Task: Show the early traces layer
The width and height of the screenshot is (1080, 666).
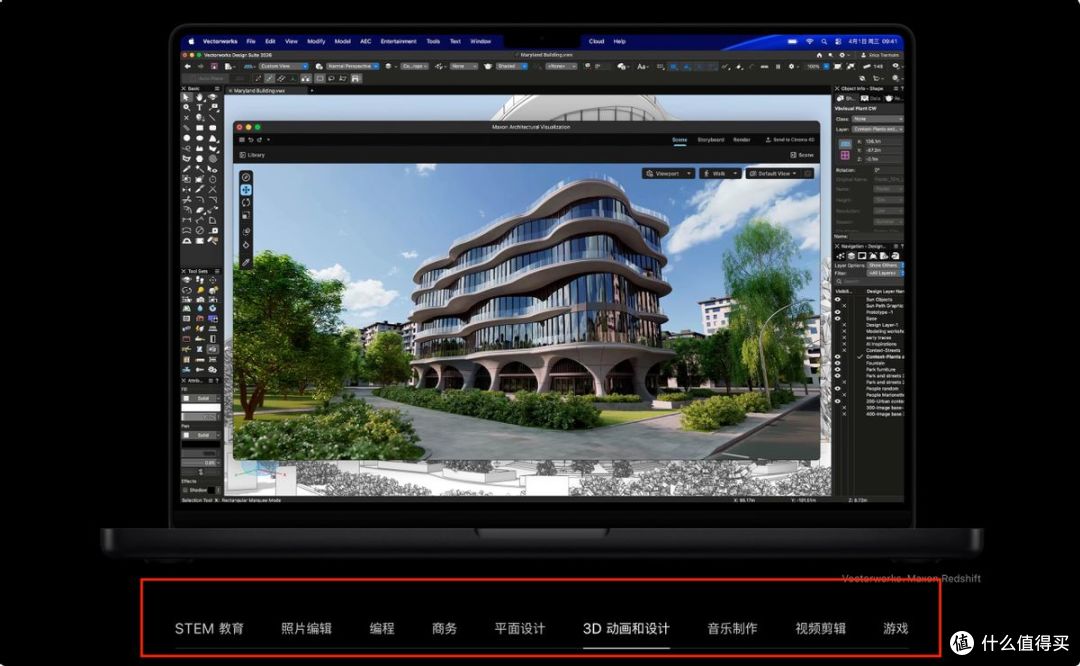Action: pos(844,337)
